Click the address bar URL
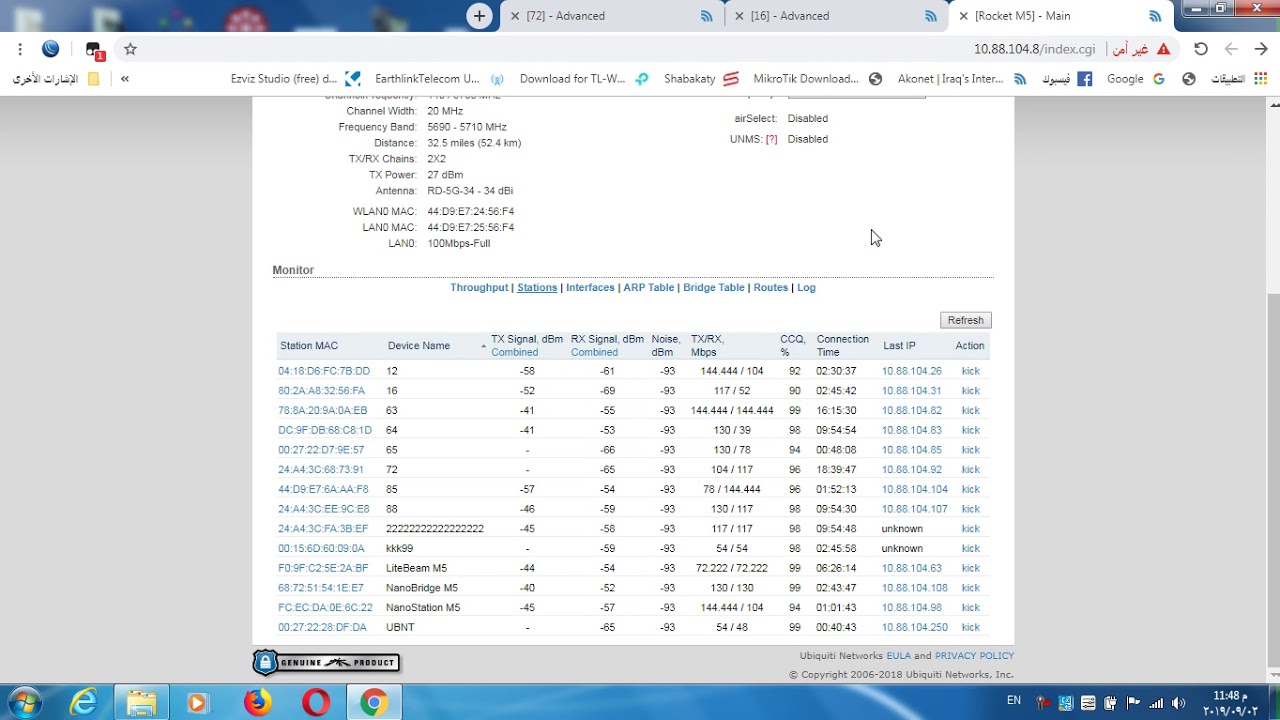This screenshot has width=1280, height=720. [1035, 49]
